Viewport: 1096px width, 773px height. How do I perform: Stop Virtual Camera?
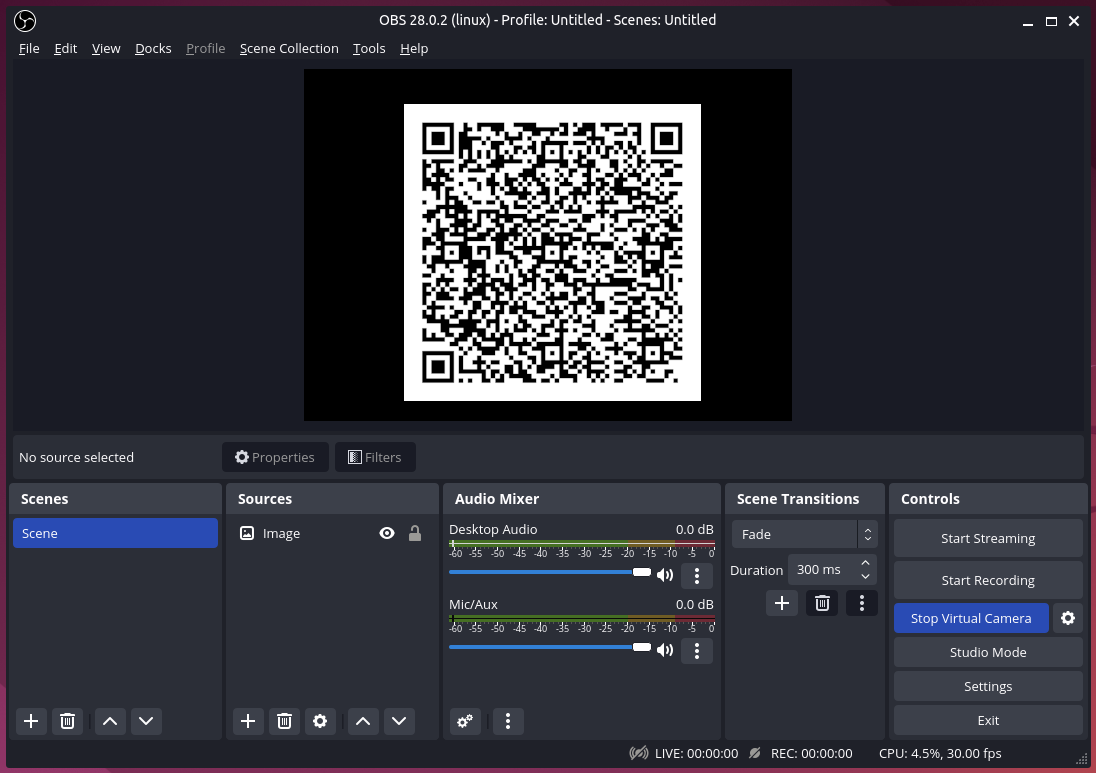point(971,619)
